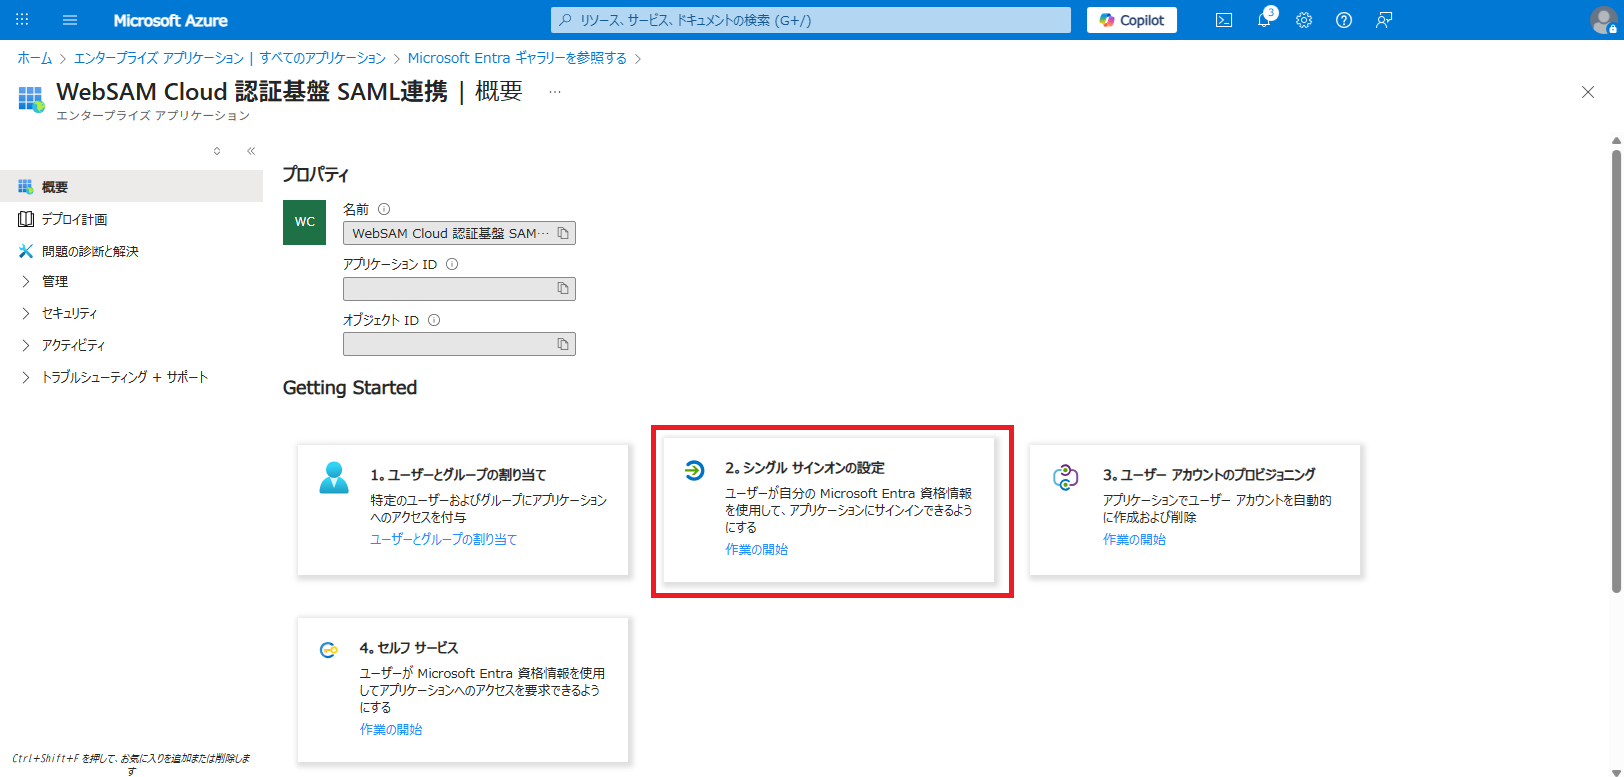Viewport: 1624px width, 777px height.
Task: Click the resource search box
Action: 810,20
